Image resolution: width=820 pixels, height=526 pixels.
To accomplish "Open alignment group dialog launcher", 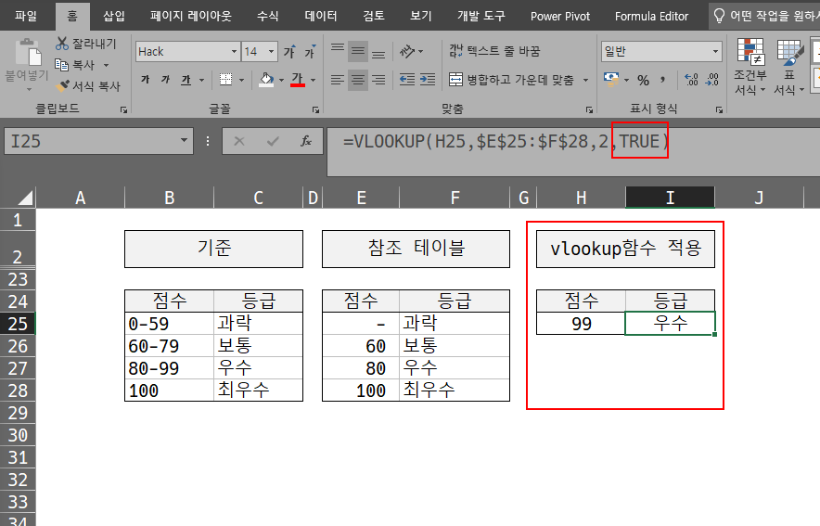I will 589,110.
